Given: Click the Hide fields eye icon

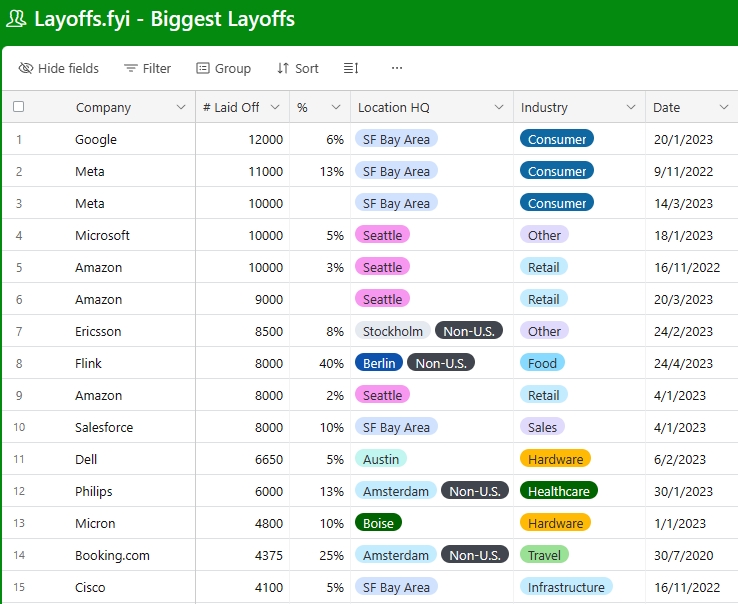Looking at the screenshot, I should (25, 68).
